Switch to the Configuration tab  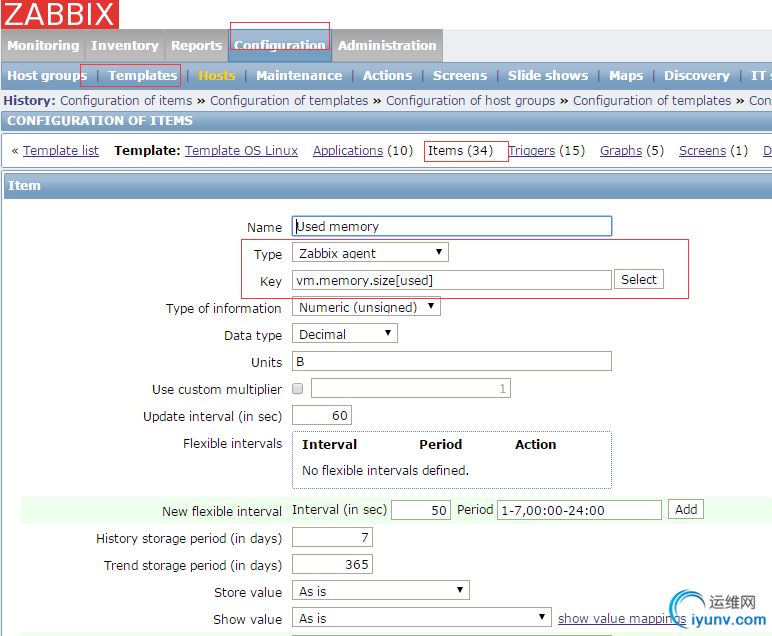[280, 45]
